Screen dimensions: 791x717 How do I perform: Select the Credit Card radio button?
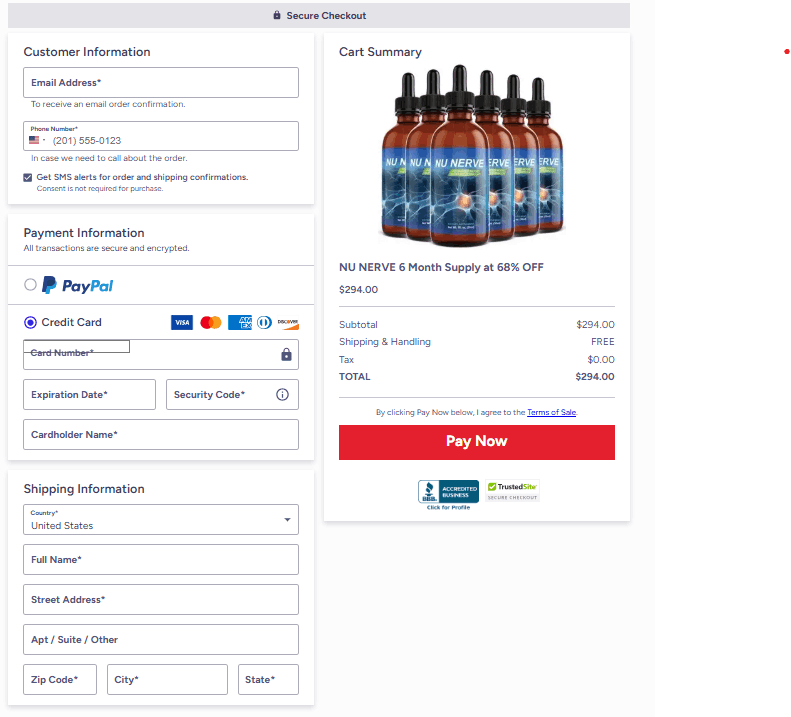30,323
